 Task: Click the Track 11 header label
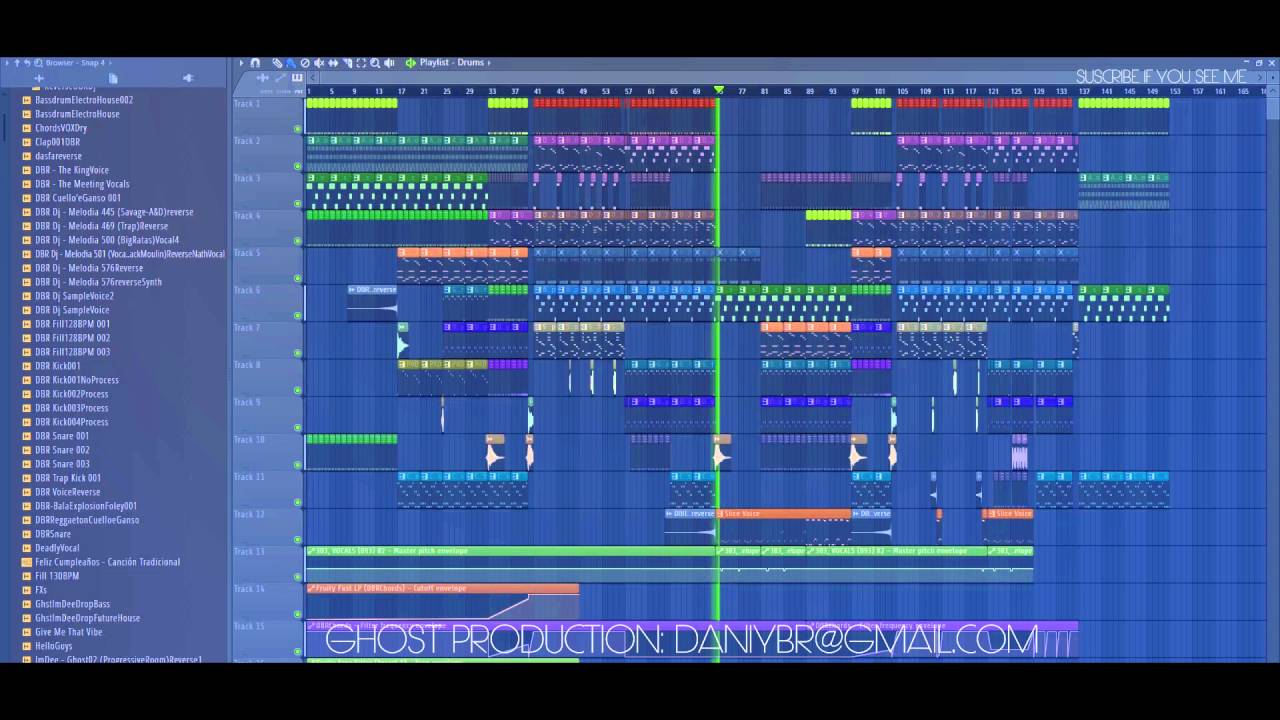(249, 477)
